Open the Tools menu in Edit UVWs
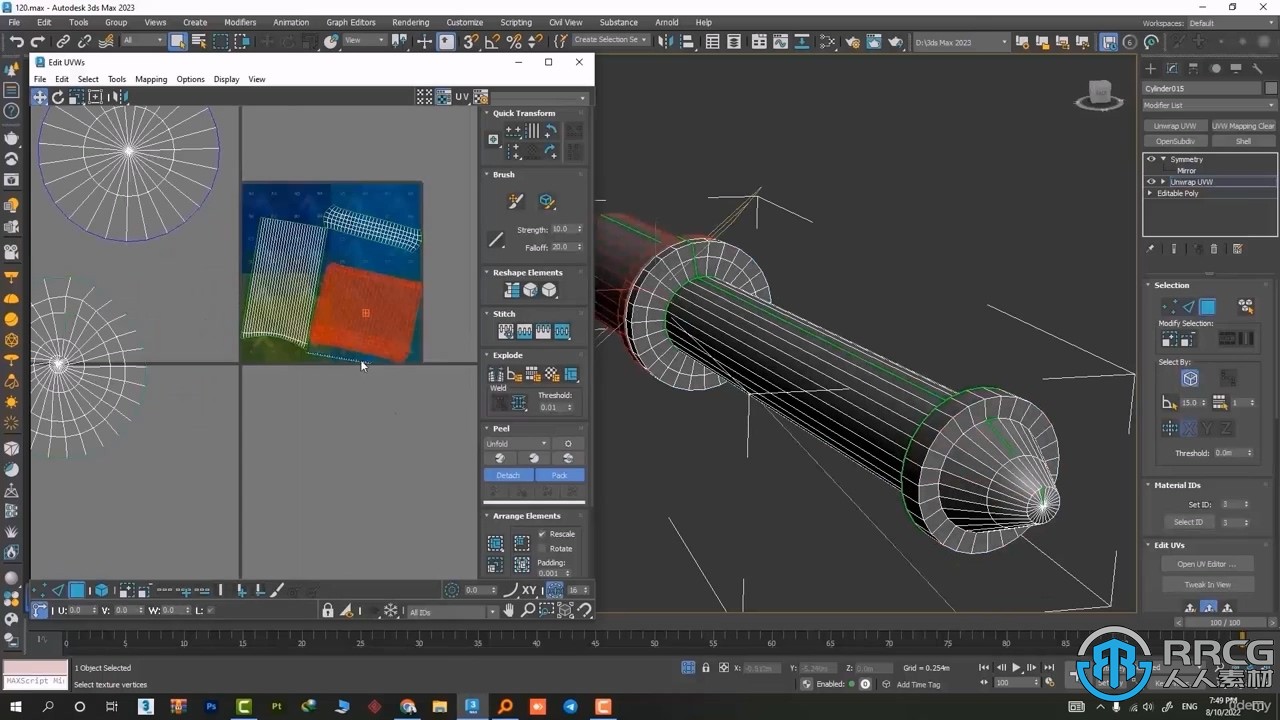This screenshot has width=1280, height=720. pos(117,79)
